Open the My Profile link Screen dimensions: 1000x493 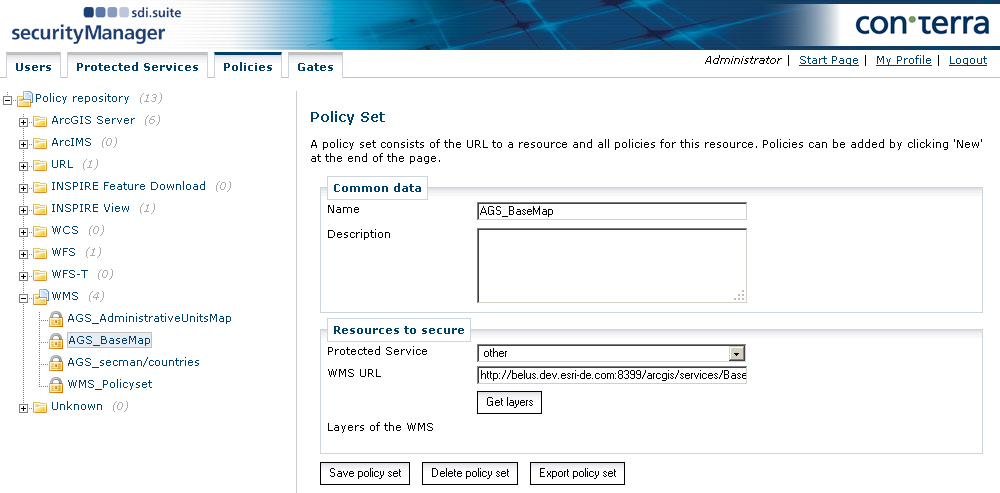pyautogui.click(x=903, y=60)
